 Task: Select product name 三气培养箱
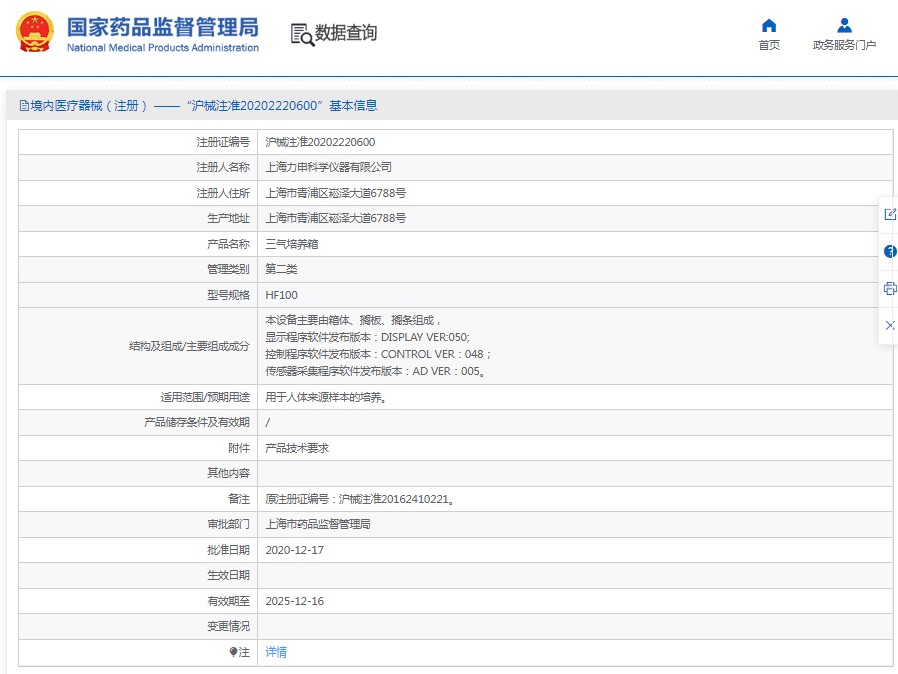tap(292, 244)
